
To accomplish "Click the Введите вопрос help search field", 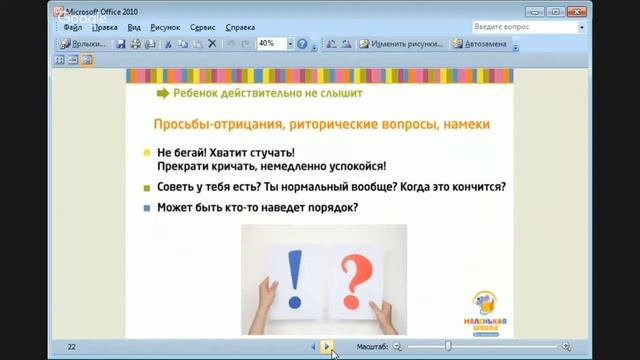I will pos(525,27).
